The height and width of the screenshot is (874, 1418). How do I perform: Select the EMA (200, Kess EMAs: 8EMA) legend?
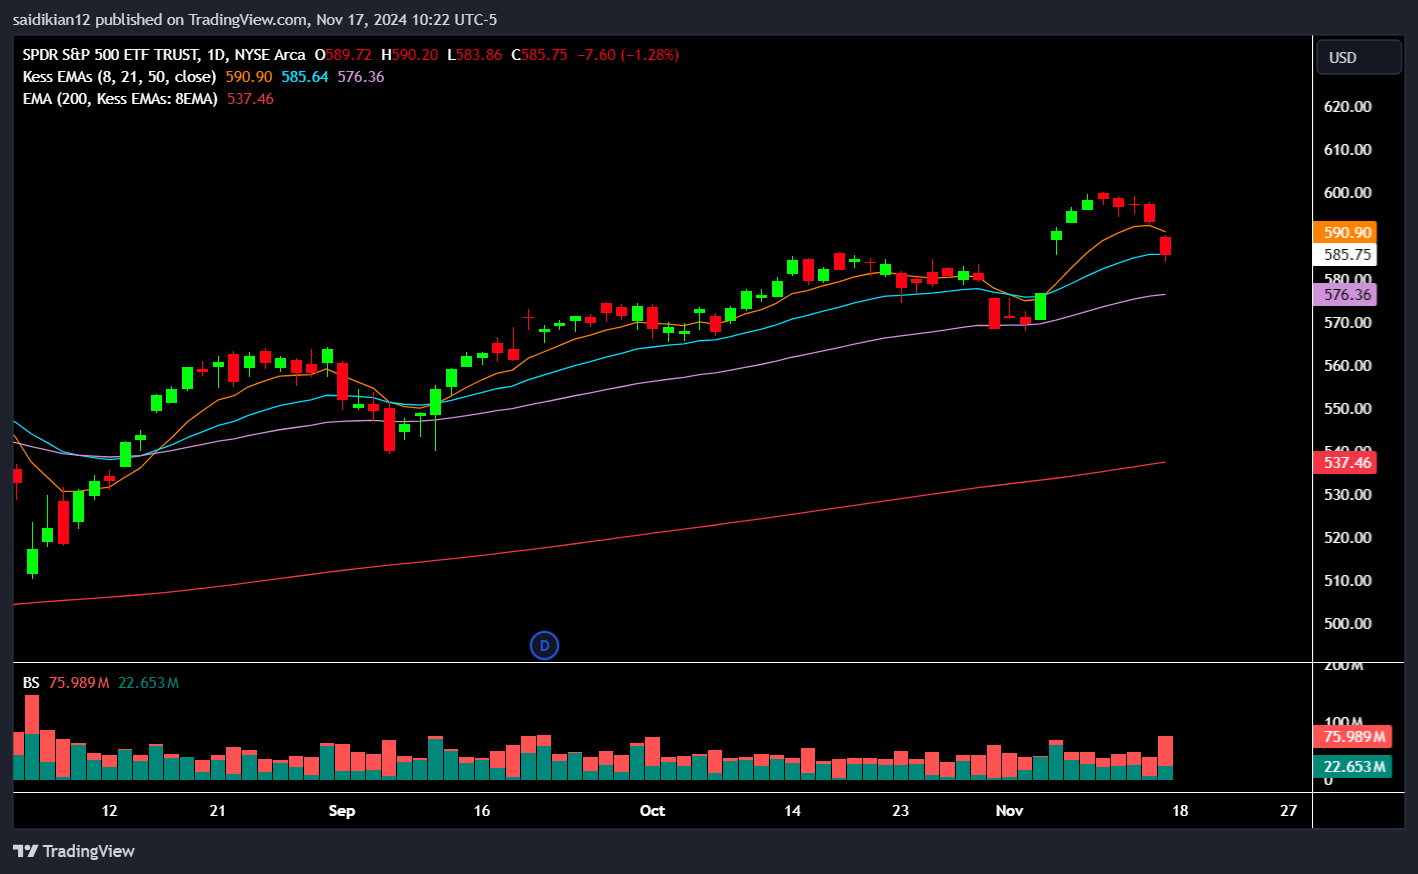point(120,99)
